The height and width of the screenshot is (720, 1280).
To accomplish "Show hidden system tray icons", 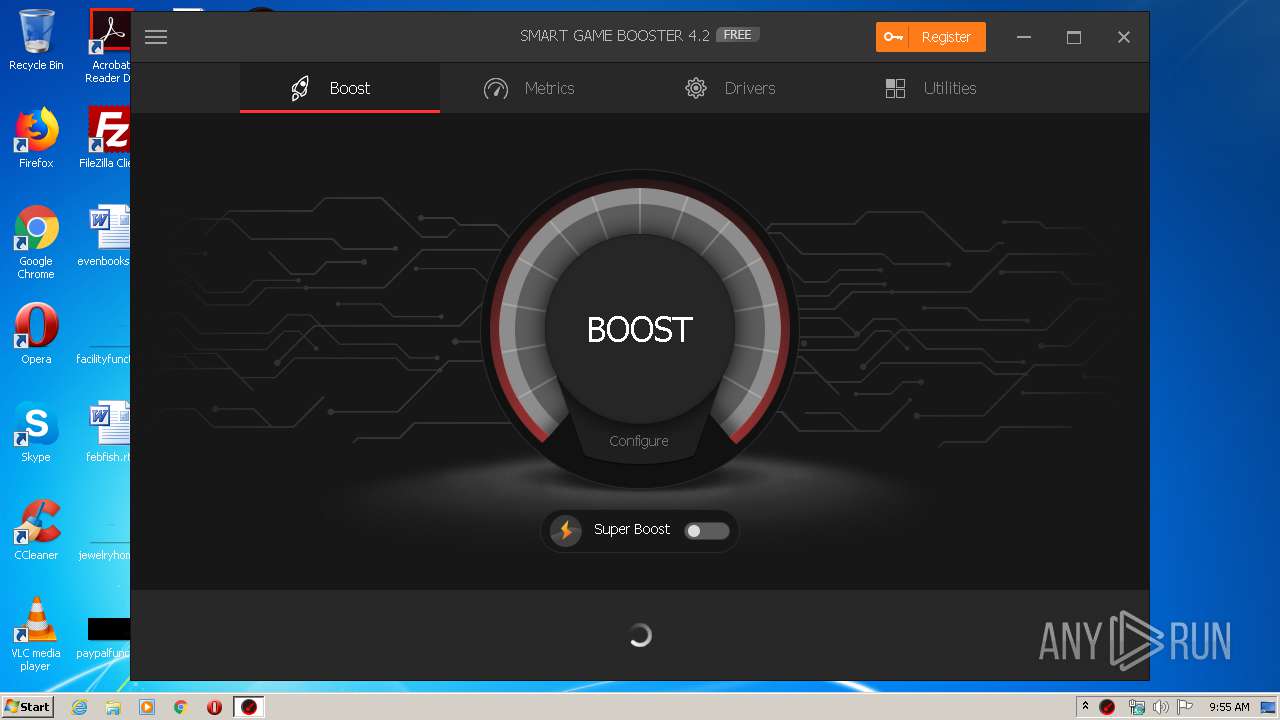I will pyautogui.click(x=1085, y=707).
